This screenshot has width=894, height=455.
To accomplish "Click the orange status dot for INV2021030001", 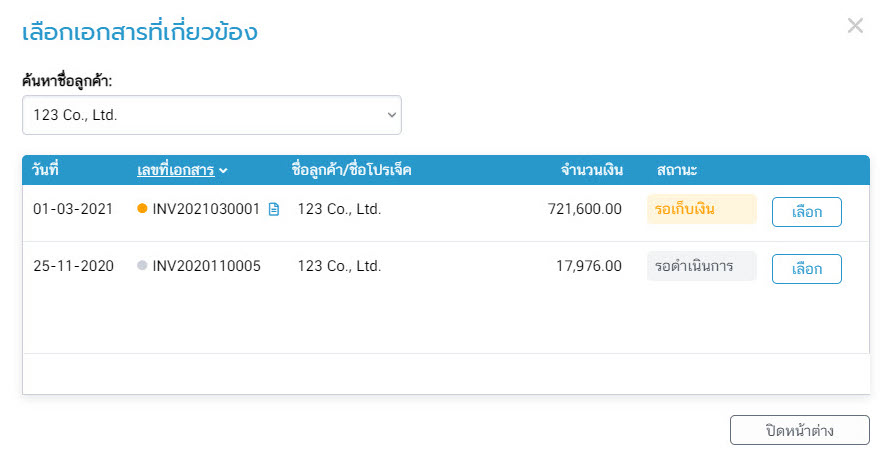I will tap(142, 210).
